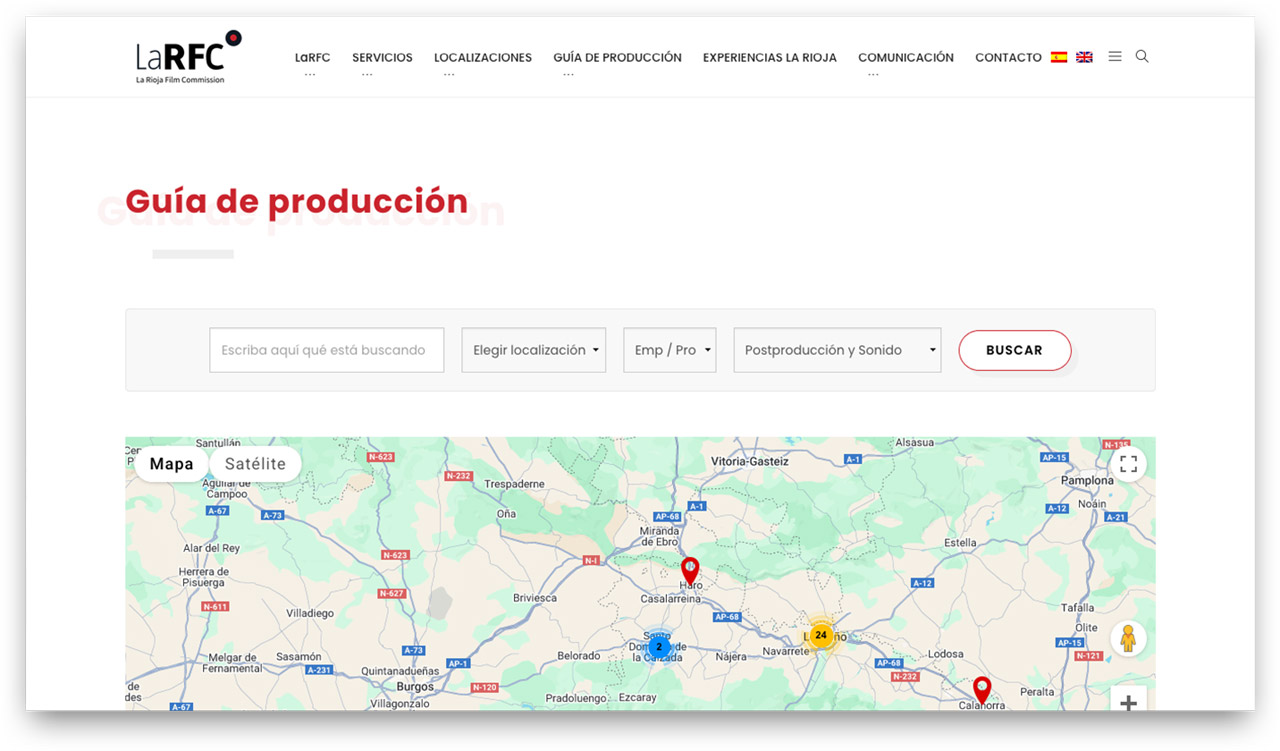Viewport: 1280px width, 751px height.
Task: Open the Postproducción y Sonido dropdown
Action: [837, 350]
